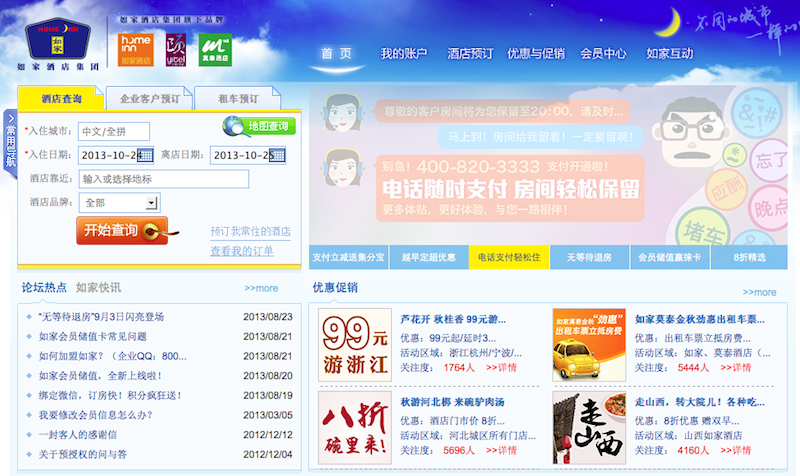Open the 酒店品牌 dropdown arrow
Viewport: 800px width, 476px height.
pos(151,203)
